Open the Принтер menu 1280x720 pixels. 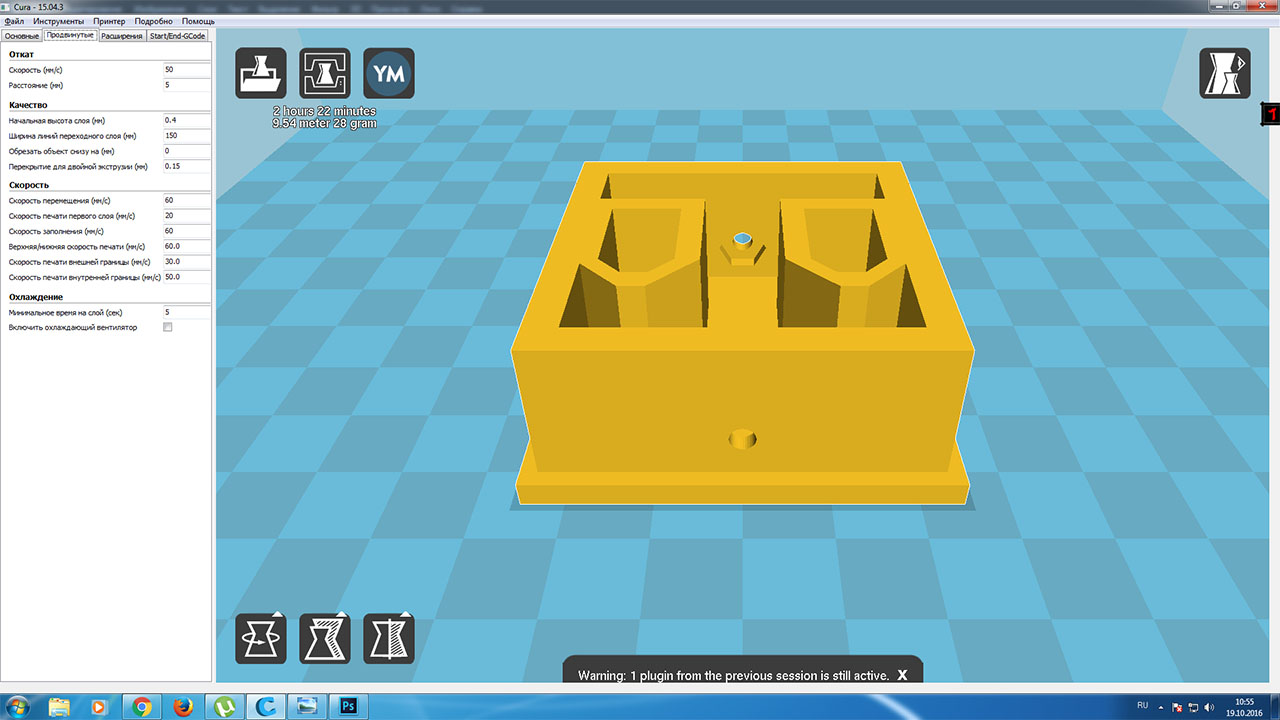click(x=109, y=21)
